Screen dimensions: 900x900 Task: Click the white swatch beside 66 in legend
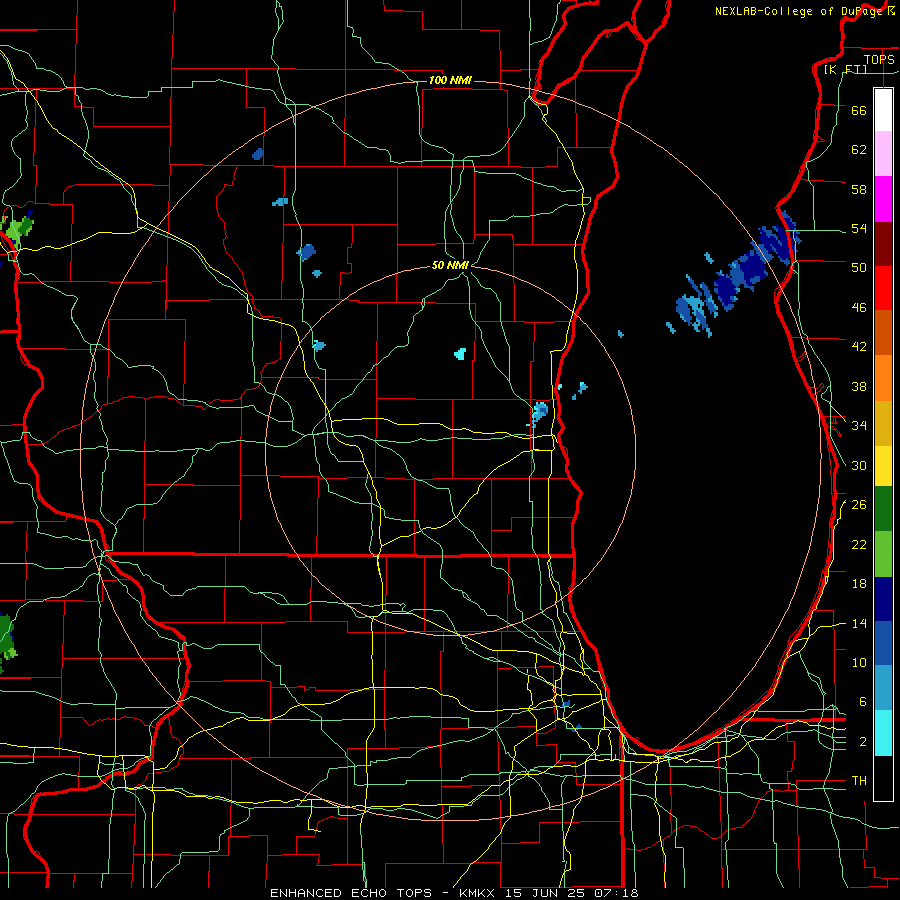883,110
